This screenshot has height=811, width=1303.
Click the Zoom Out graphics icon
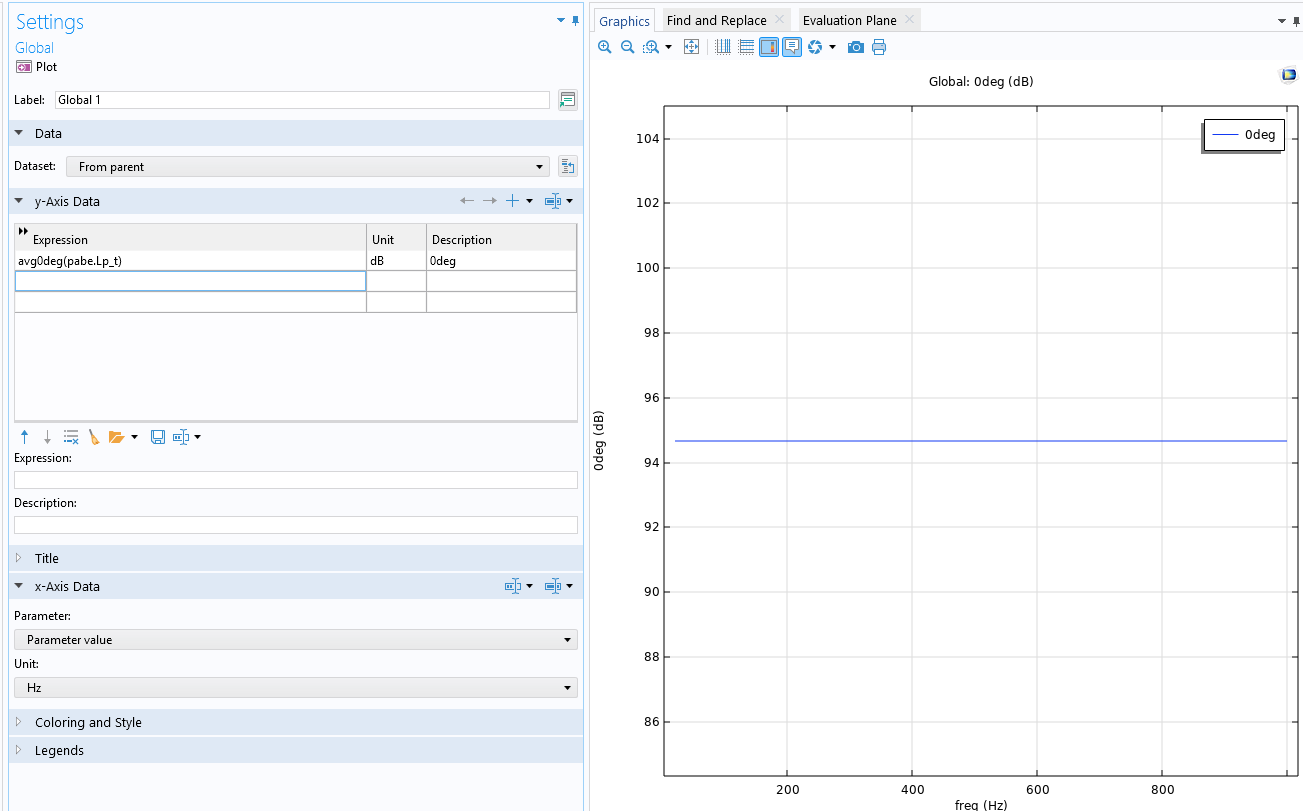pos(628,47)
